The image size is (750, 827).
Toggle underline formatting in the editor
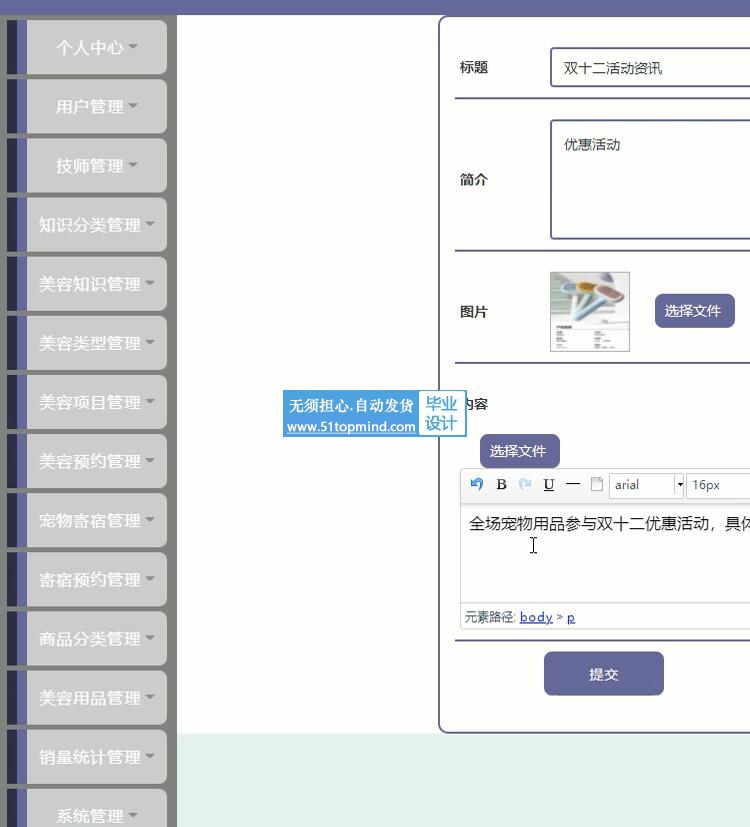[x=549, y=484]
